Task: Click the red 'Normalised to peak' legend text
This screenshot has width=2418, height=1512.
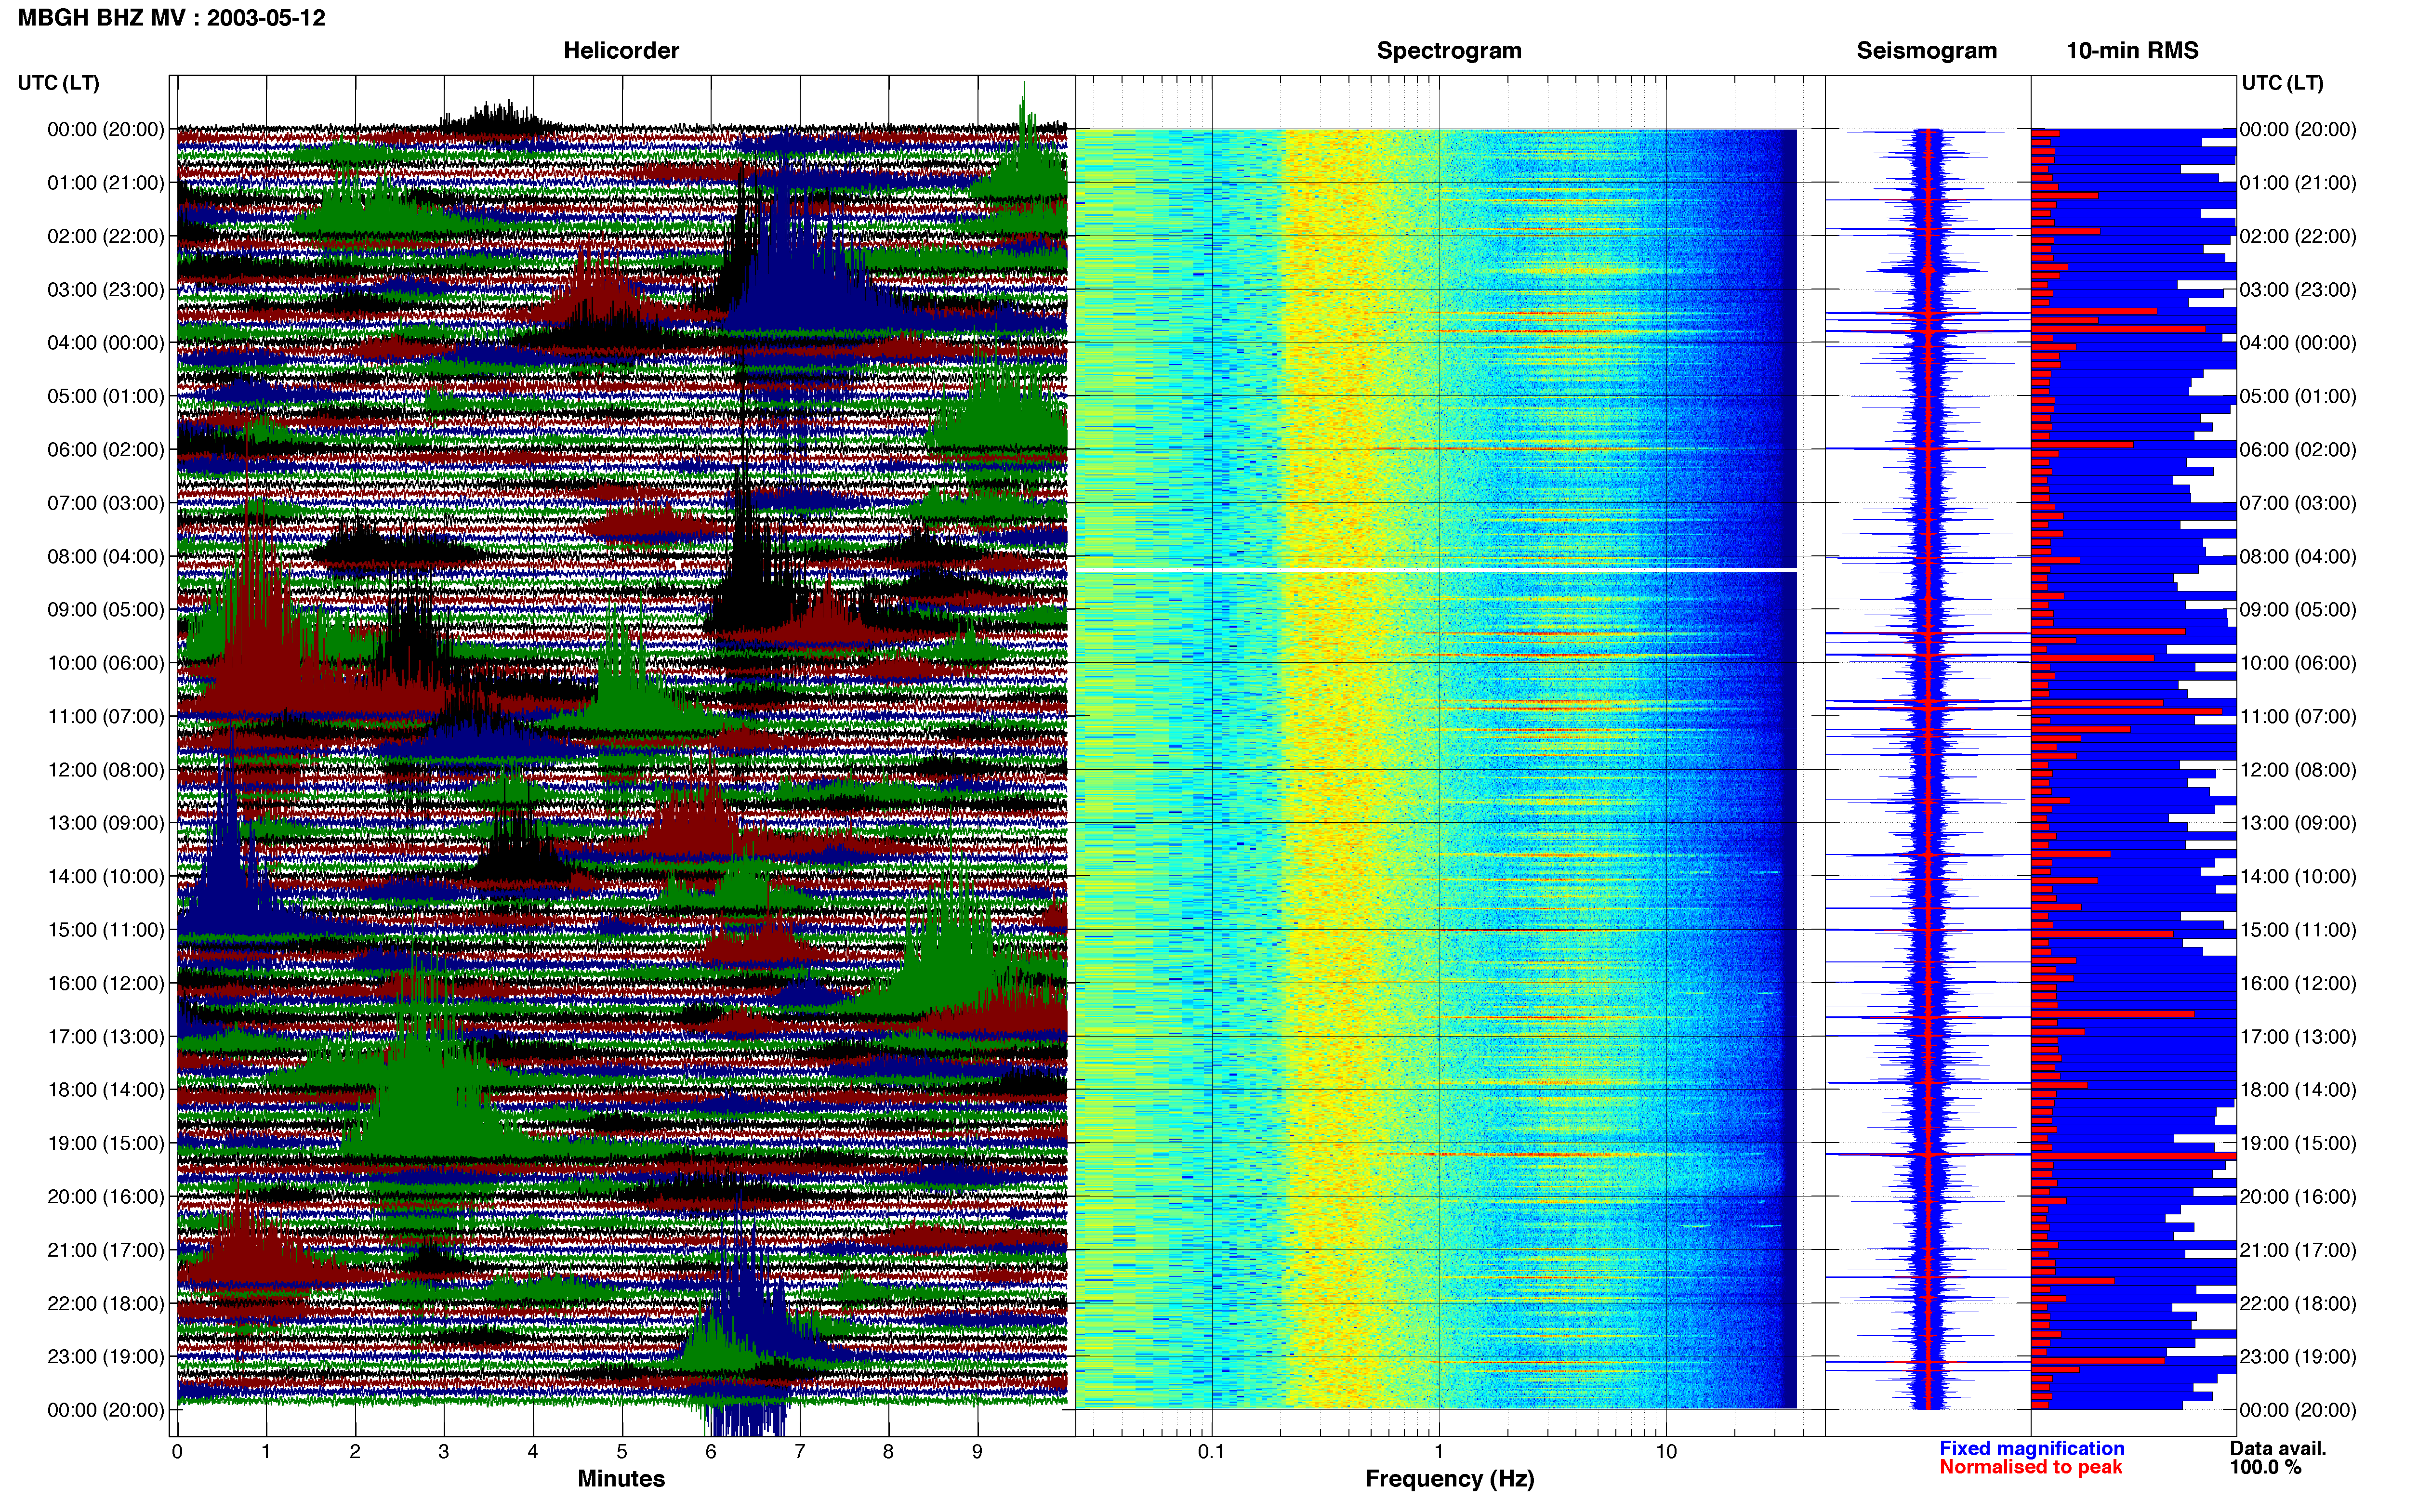Action: pyautogui.click(x=2030, y=1468)
